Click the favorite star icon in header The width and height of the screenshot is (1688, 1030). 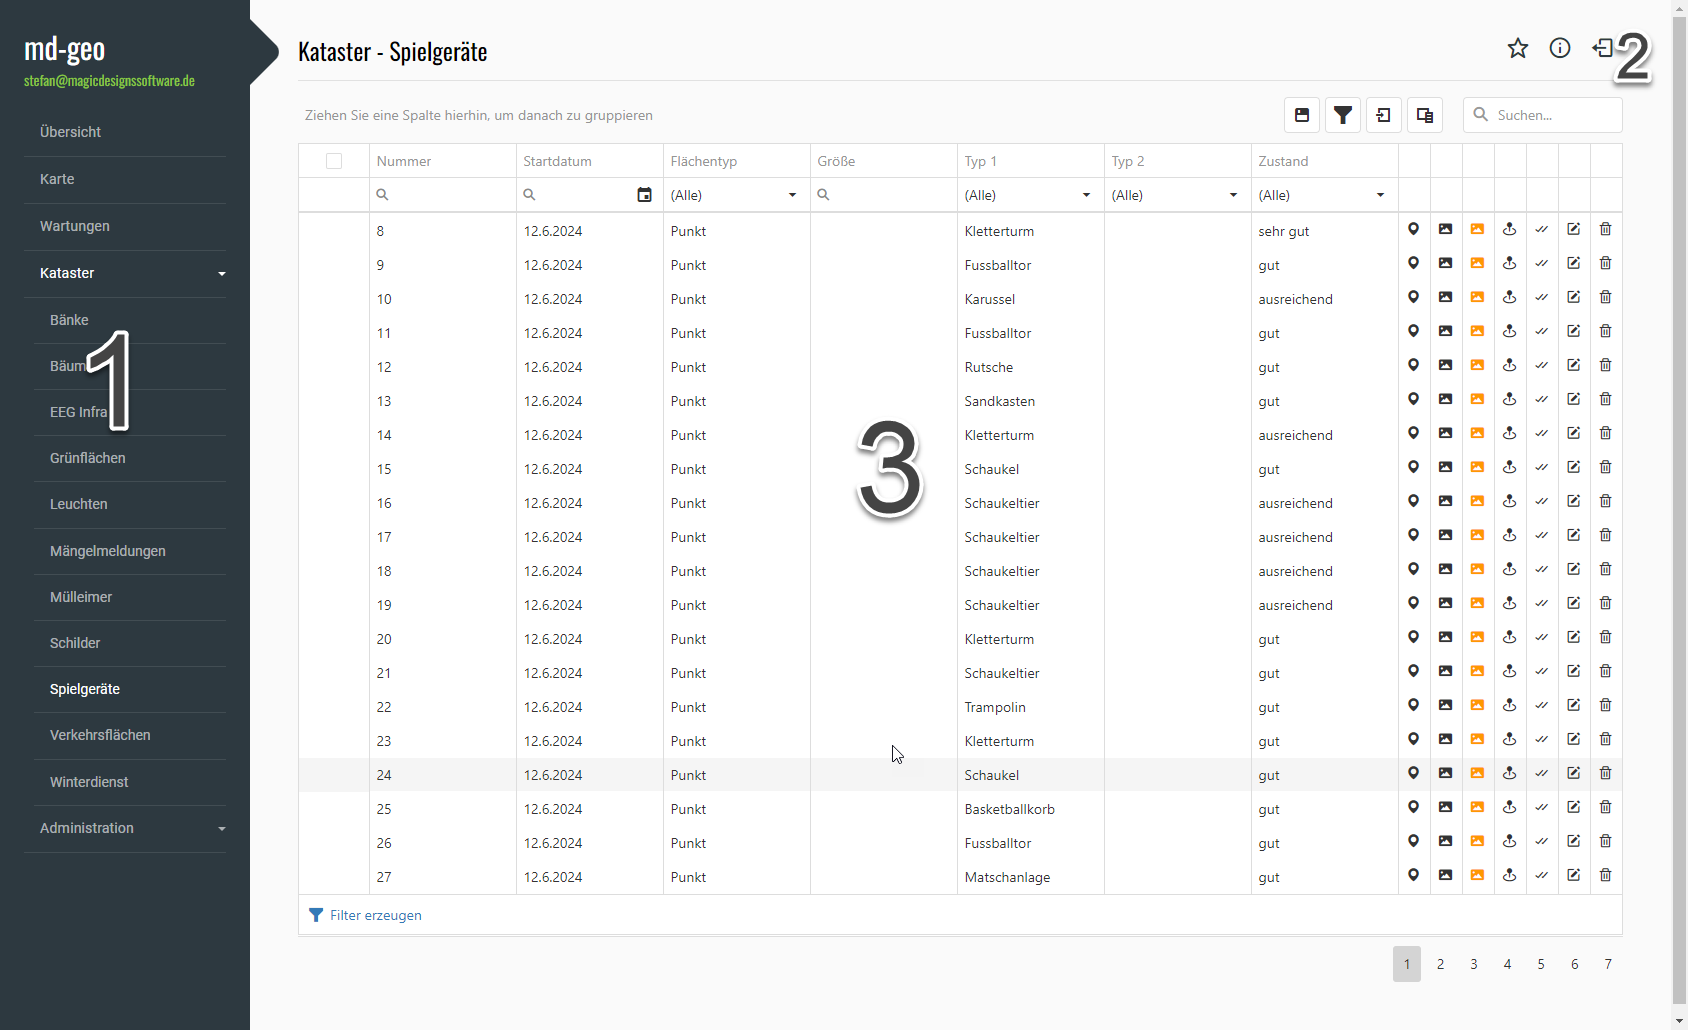[x=1517, y=48]
